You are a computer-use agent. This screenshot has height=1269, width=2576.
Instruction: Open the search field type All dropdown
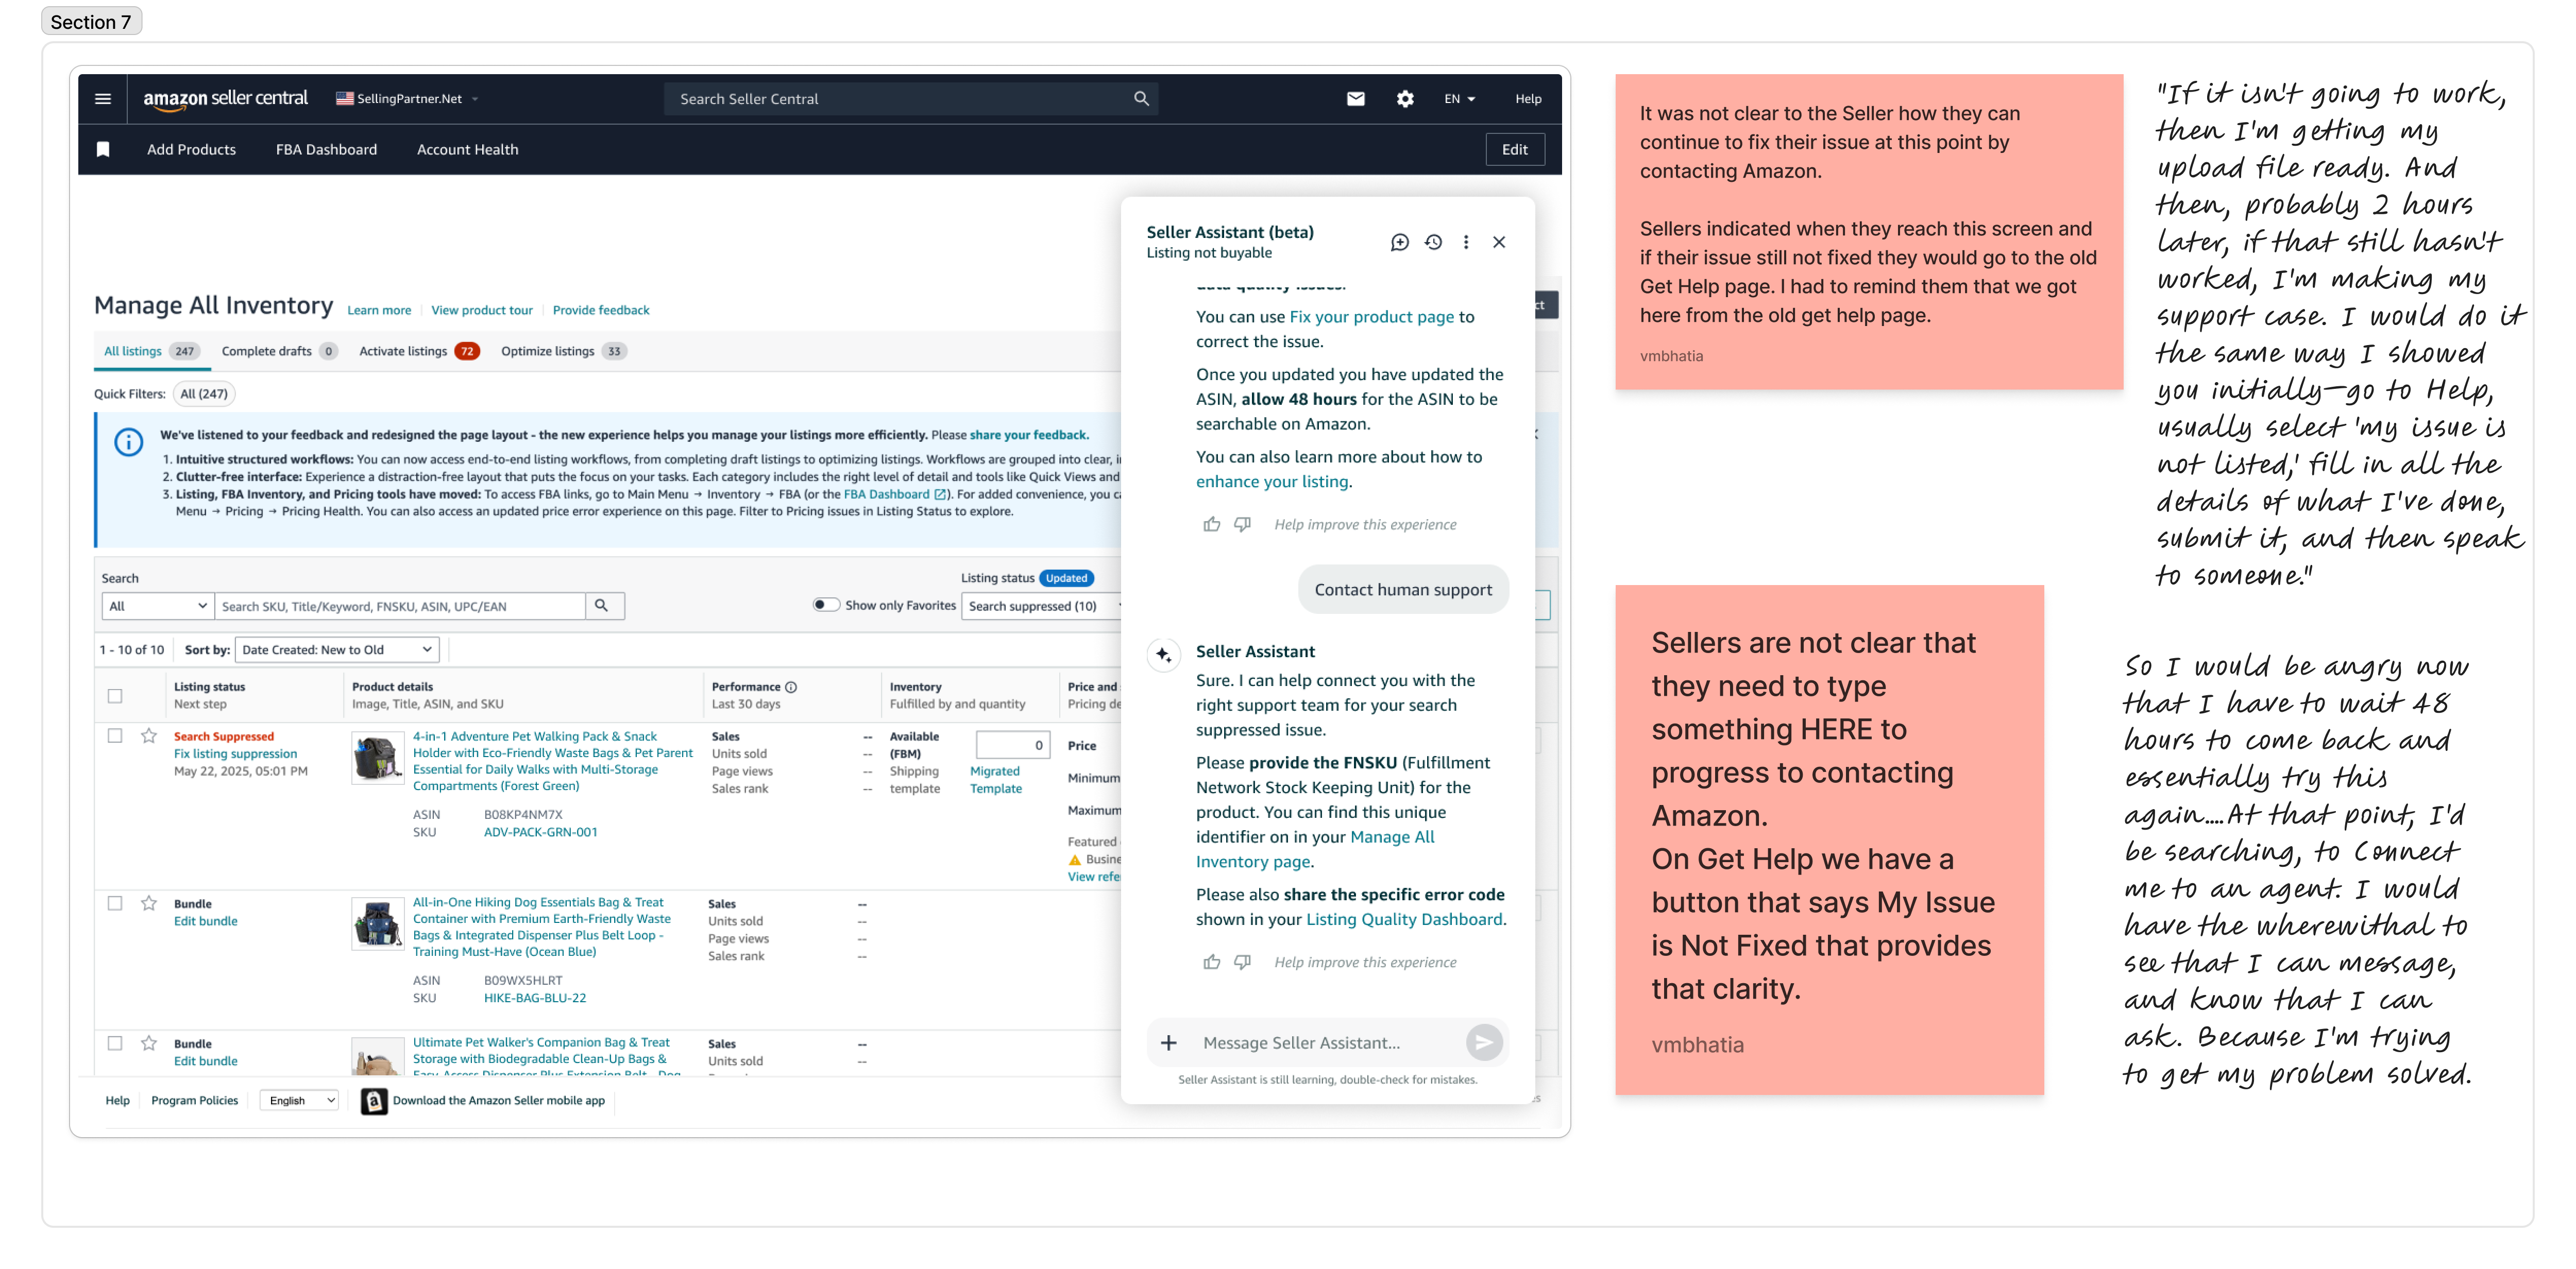click(158, 606)
